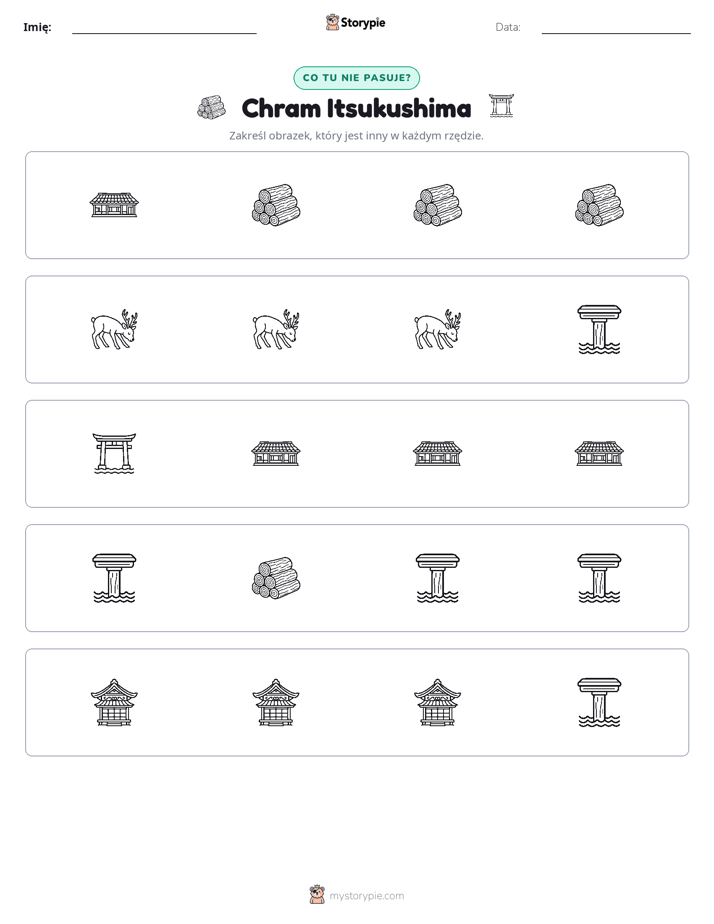This screenshot has height=924, width=714.
Task: Click the last log pile in the first row
Action: pos(599,205)
